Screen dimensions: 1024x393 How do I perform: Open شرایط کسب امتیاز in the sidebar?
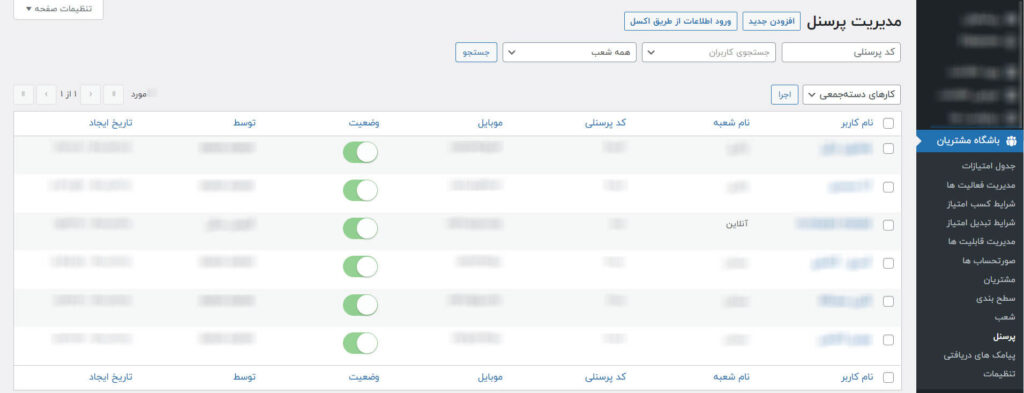[981, 204]
